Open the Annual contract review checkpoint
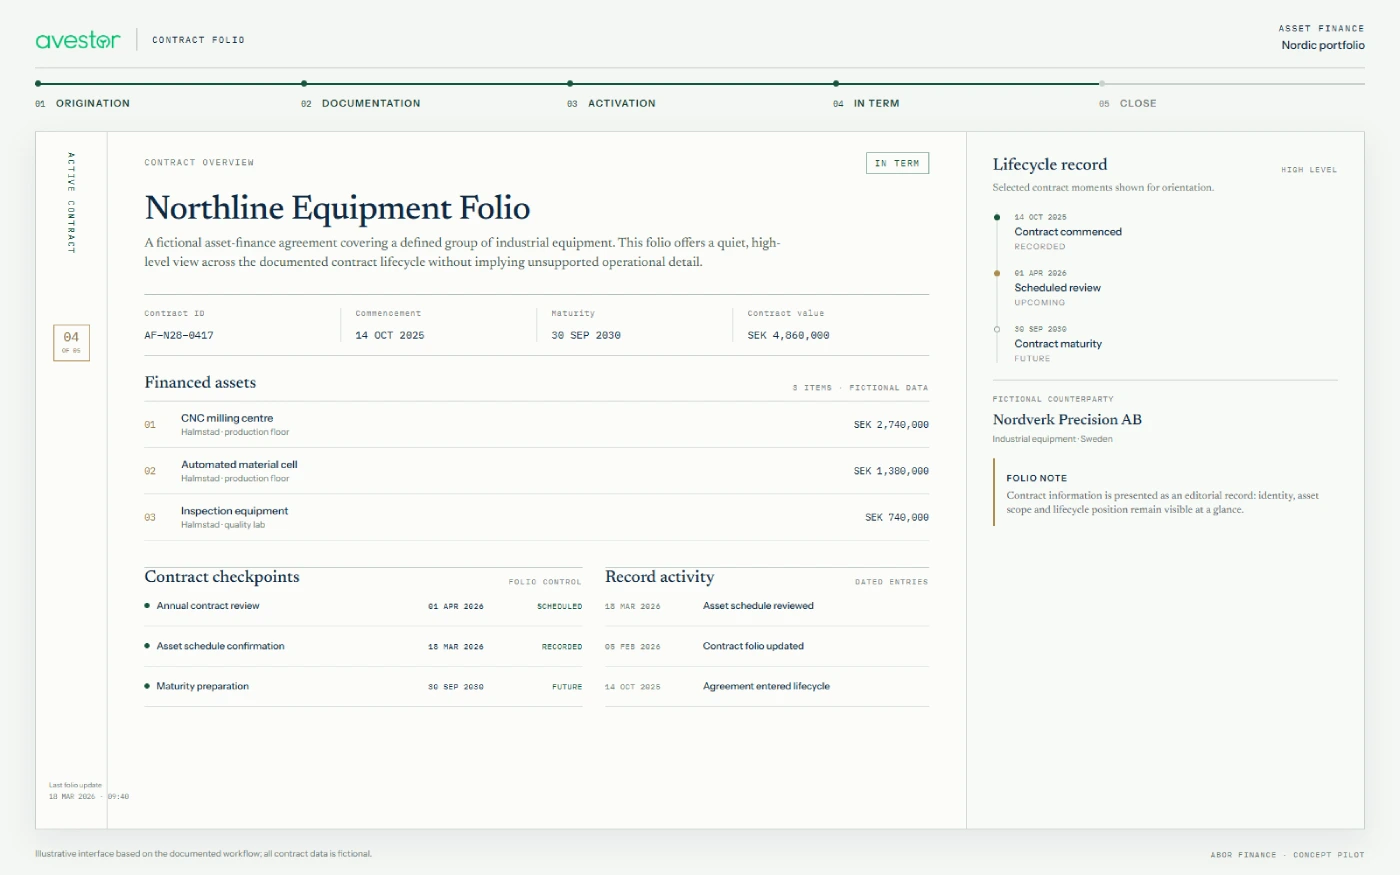1400x875 pixels. click(x=363, y=606)
